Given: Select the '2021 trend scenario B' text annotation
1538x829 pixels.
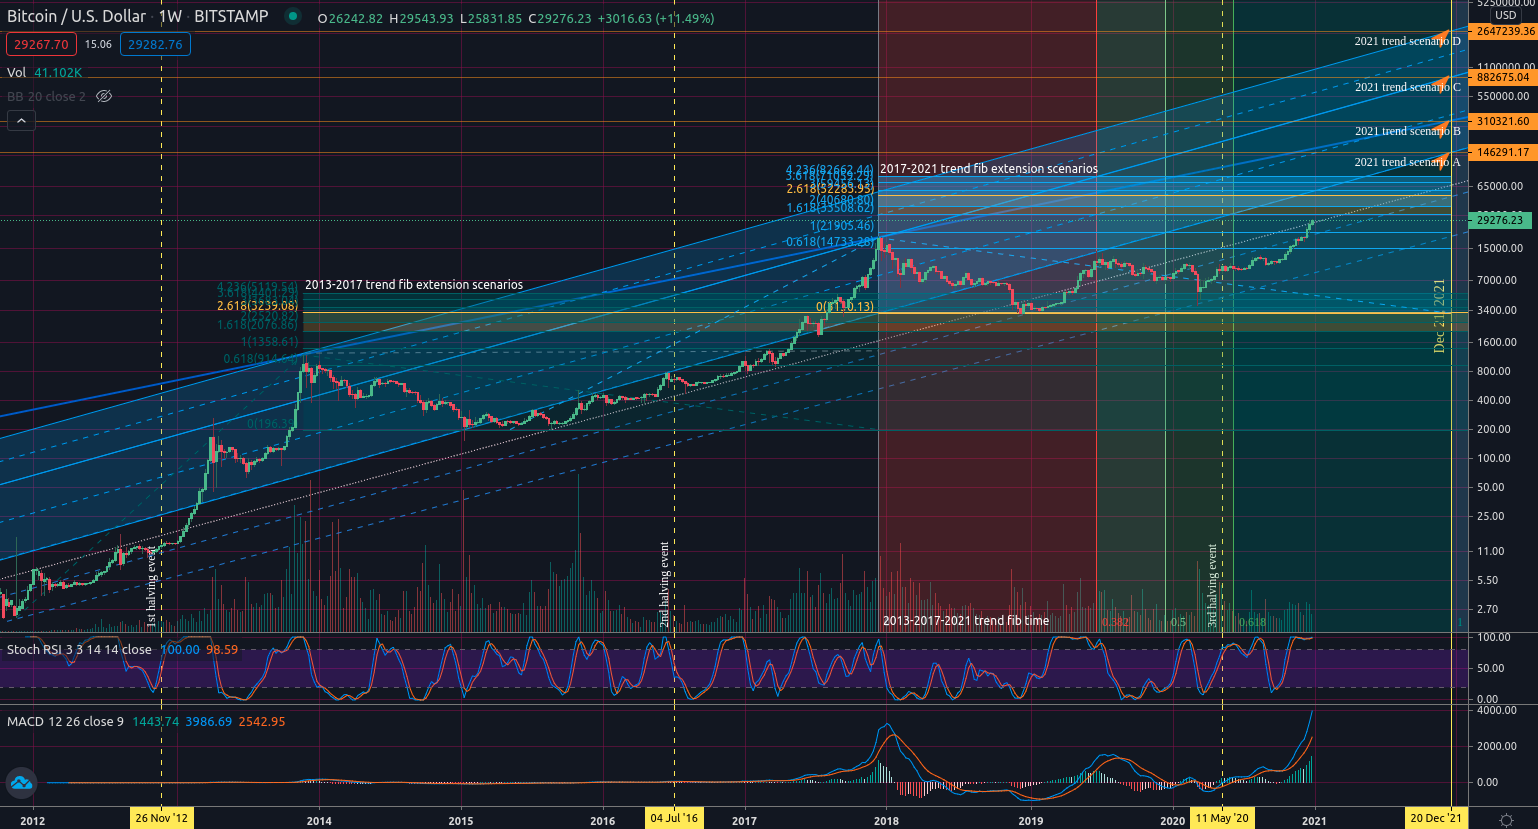Looking at the screenshot, I should pyautogui.click(x=1408, y=131).
